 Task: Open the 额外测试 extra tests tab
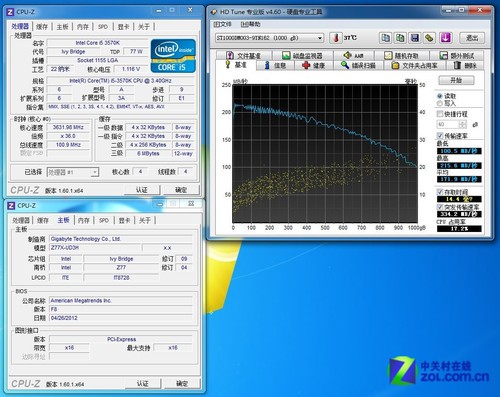[457, 55]
